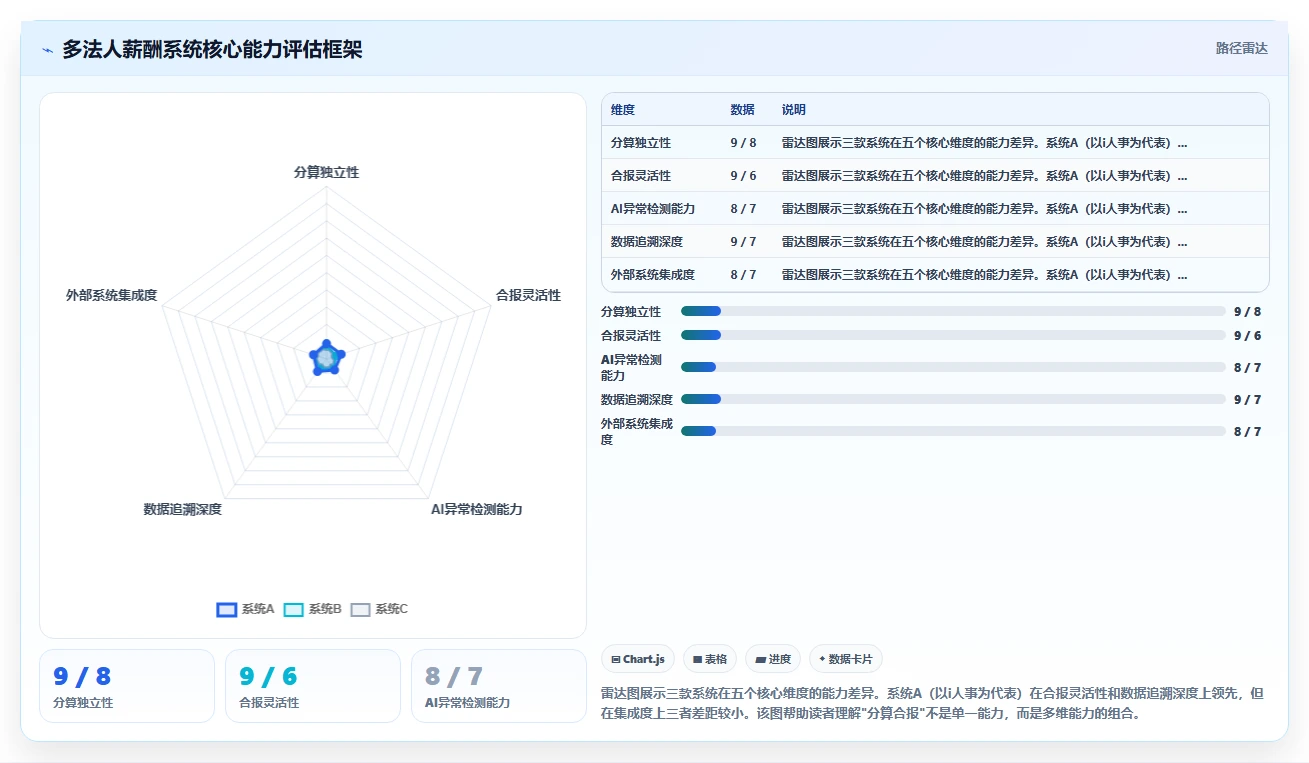Click the 进度 tag chip
Screen dimensions: 1309x763
(x=773, y=659)
